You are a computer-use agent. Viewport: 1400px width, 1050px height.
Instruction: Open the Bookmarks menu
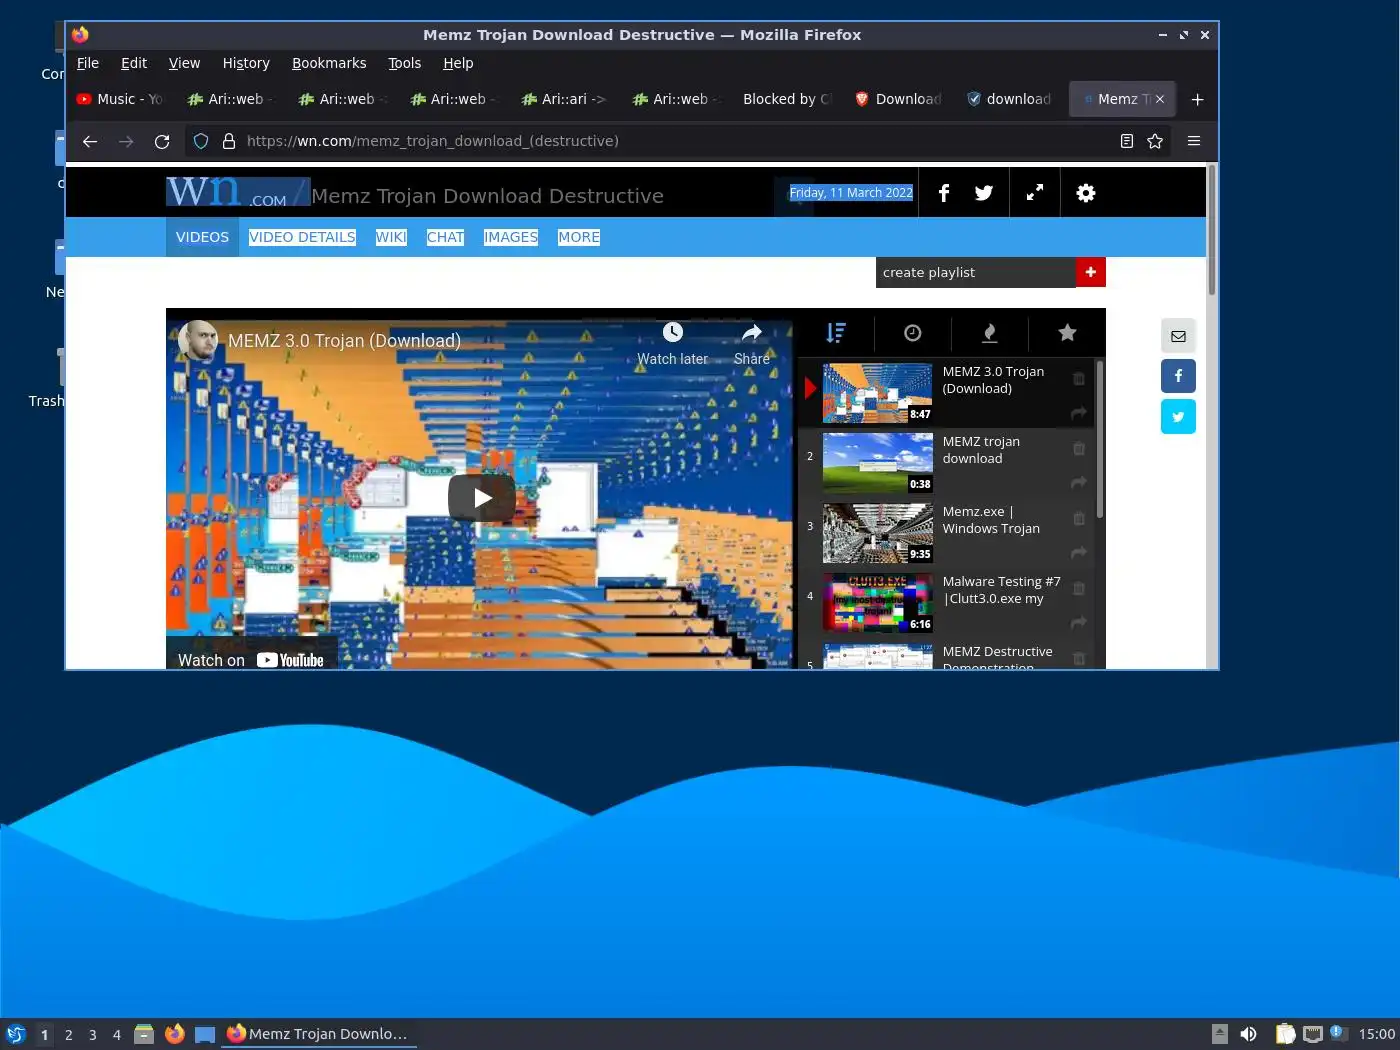tap(329, 63)
